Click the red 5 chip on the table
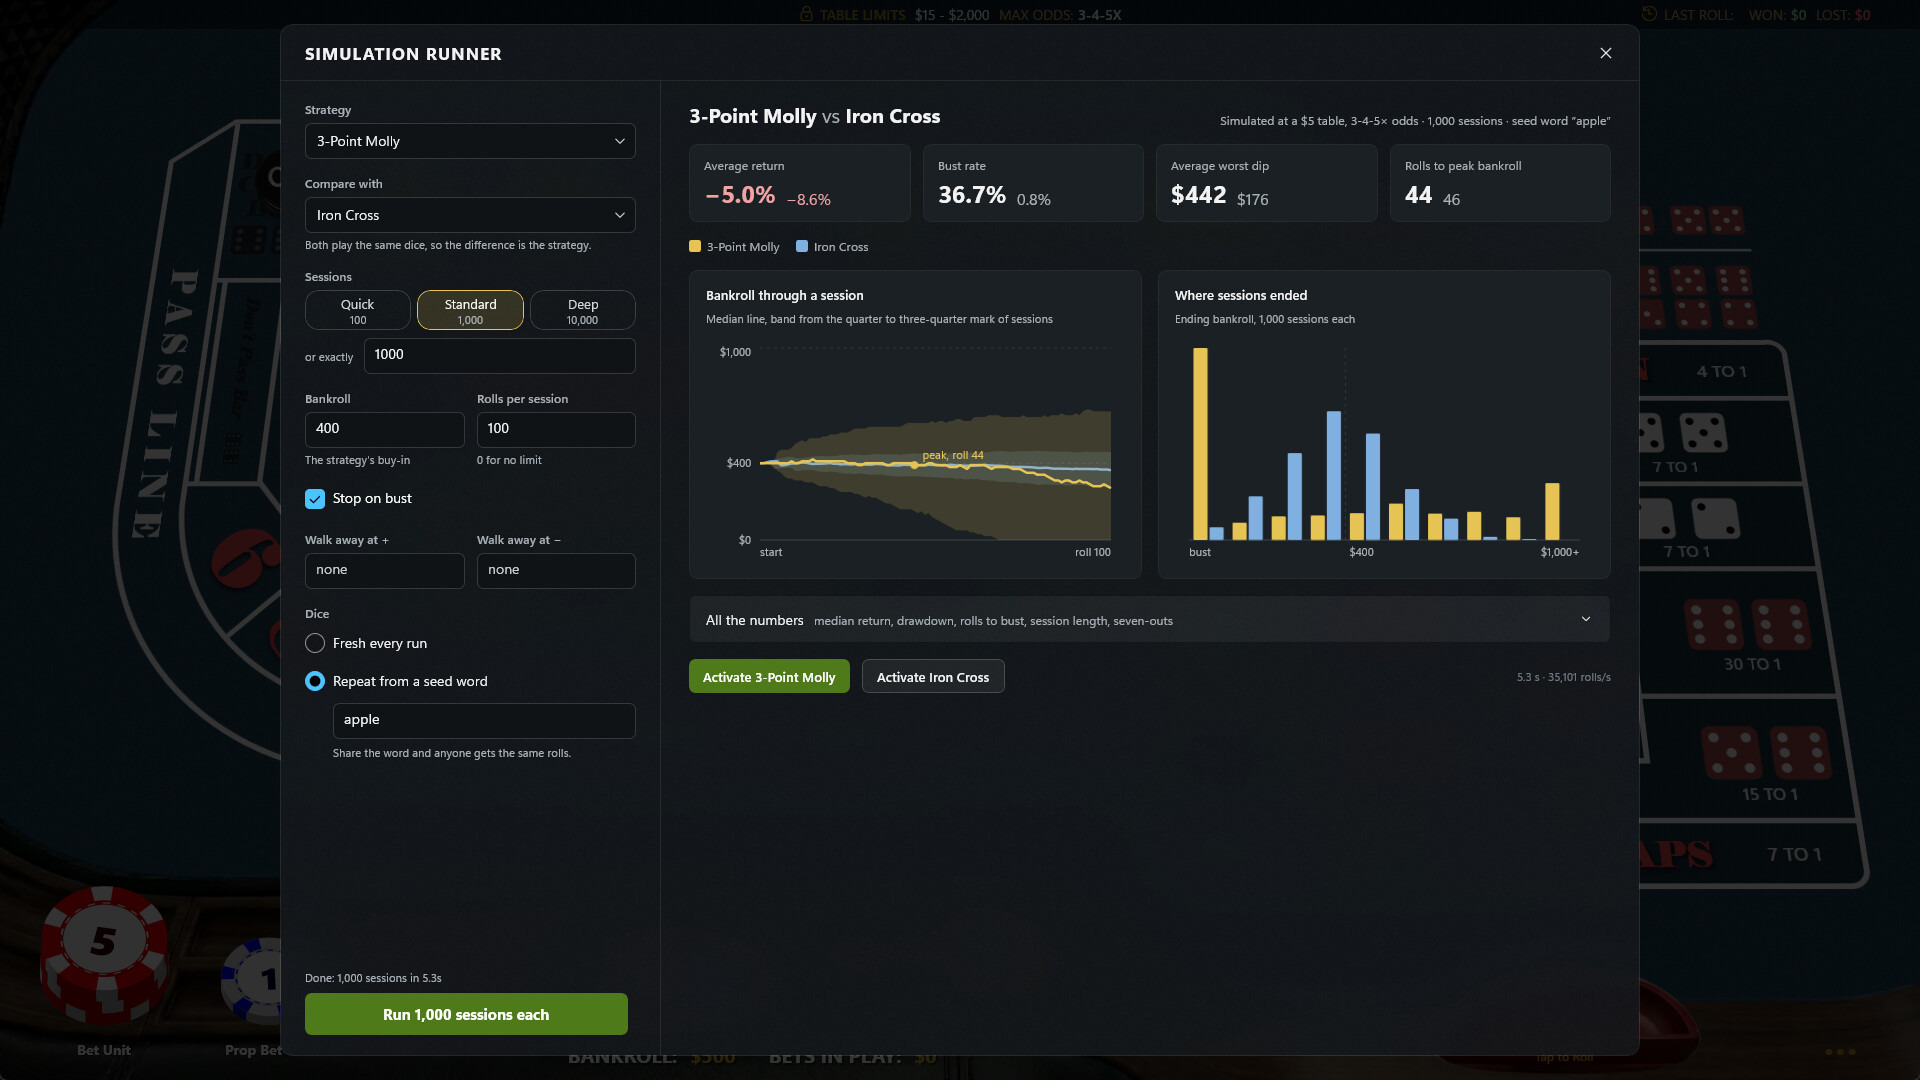 [x=104, y=955]
